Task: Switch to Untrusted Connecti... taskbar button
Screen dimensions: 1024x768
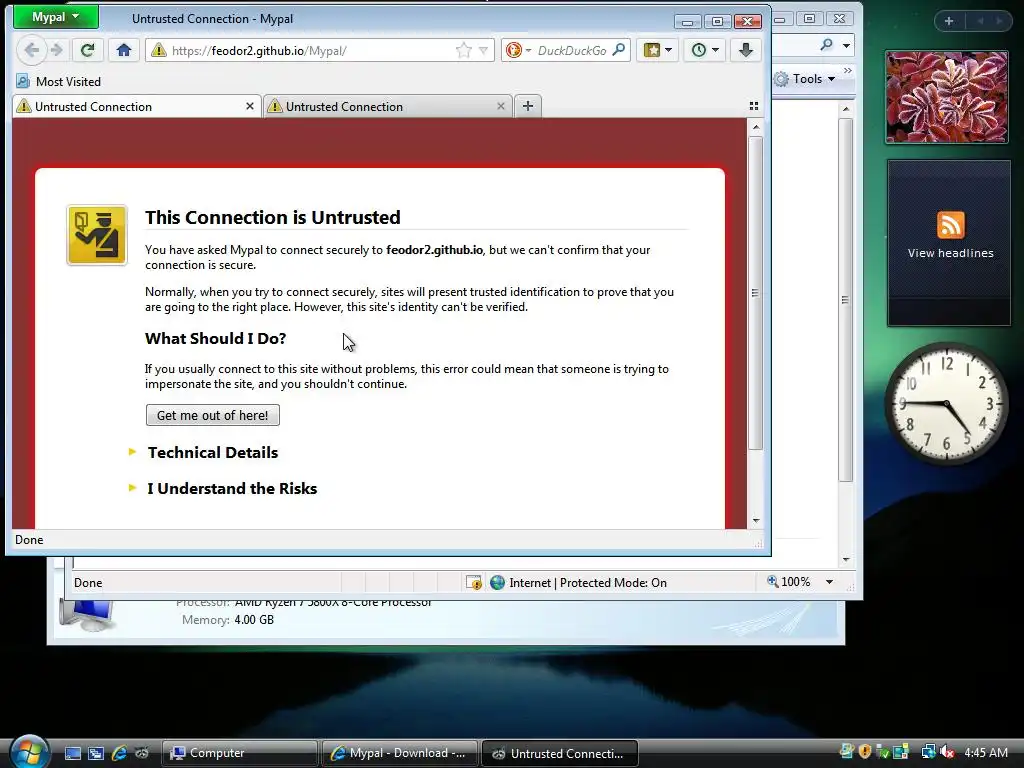Action: (x=560, y=753)
